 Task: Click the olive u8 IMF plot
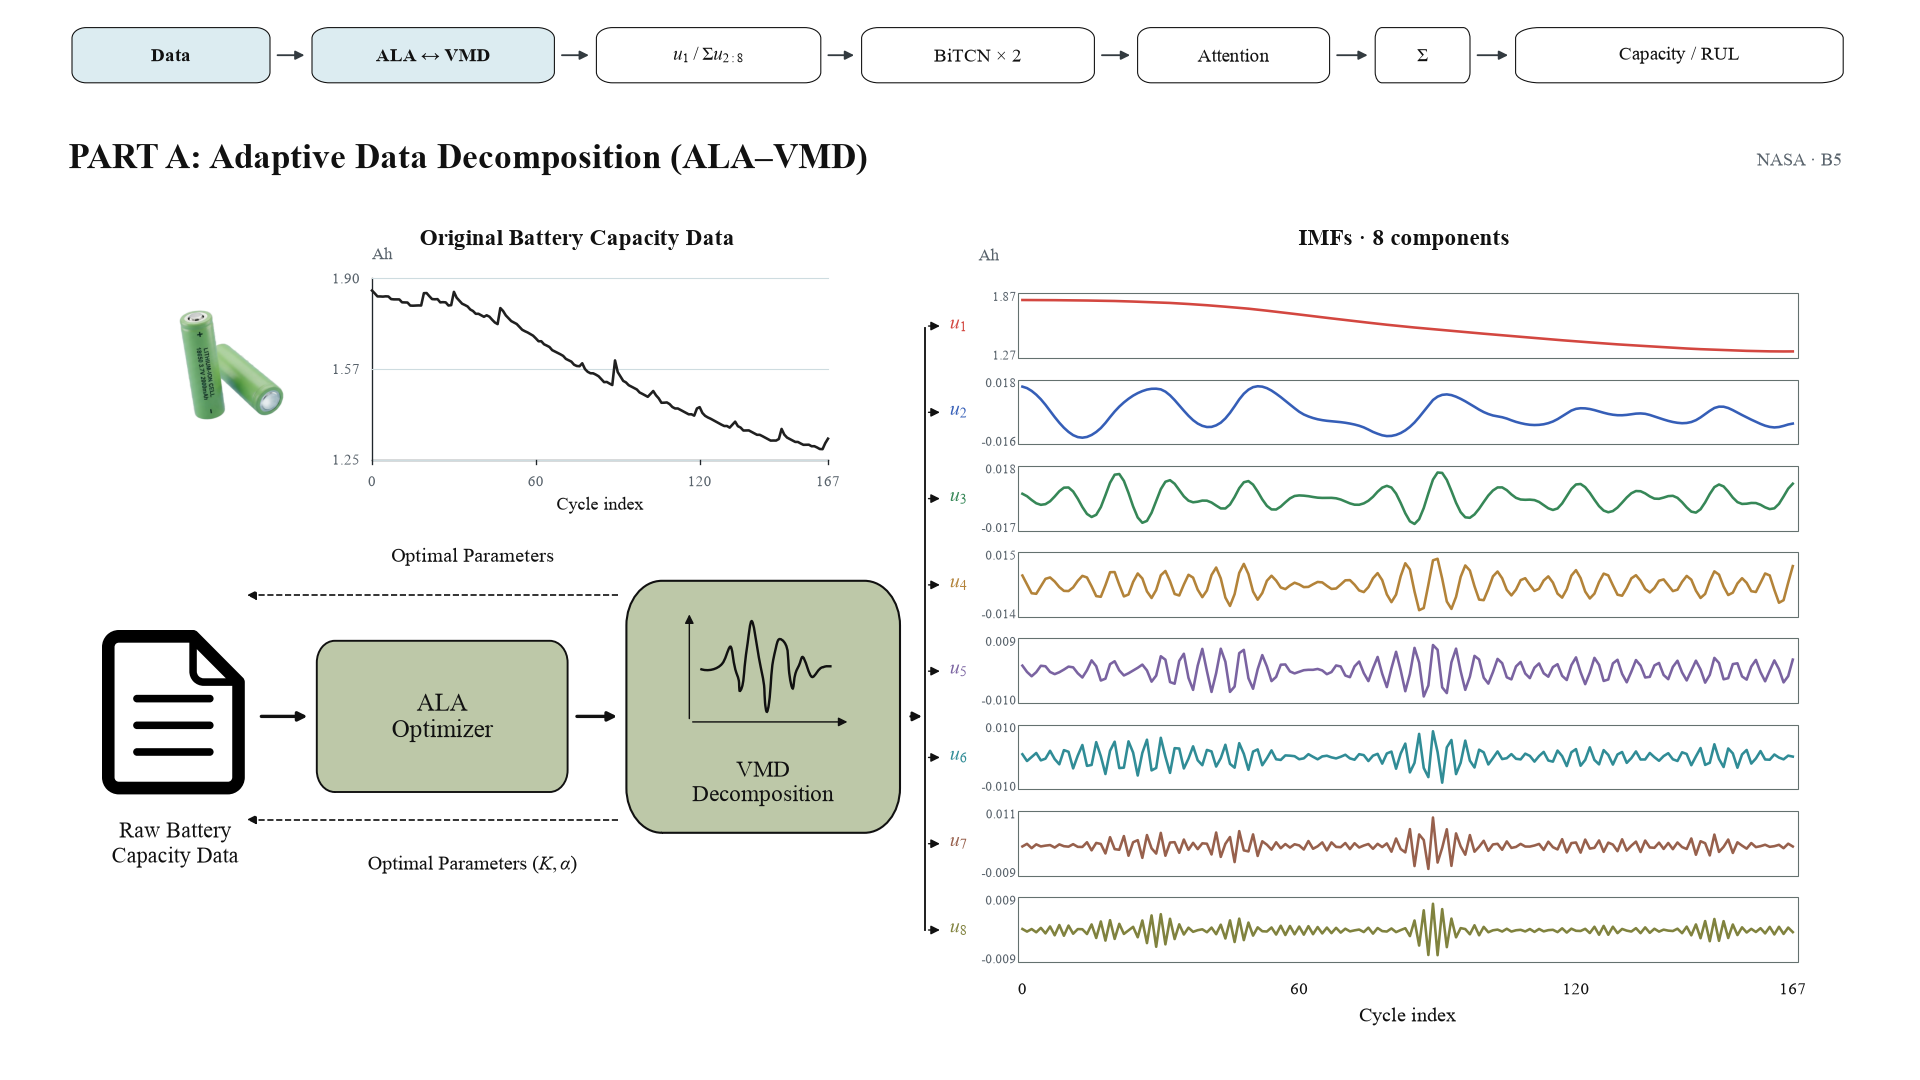pos(1408,930)
